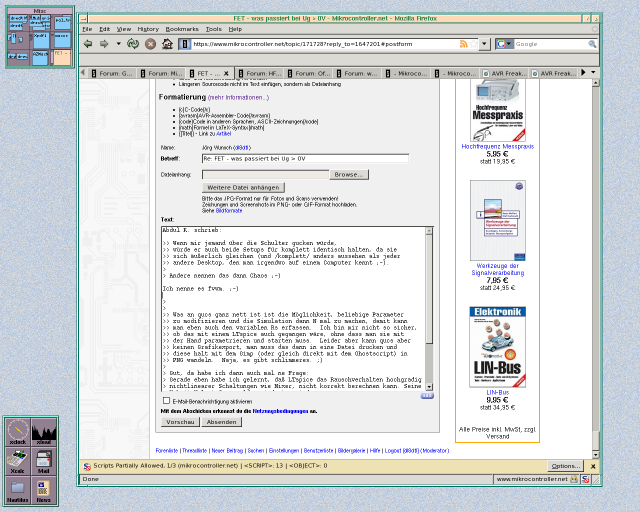Screen dimensions: 640x512
Task: Click the Vorschau button
Action: pos(180,422)
